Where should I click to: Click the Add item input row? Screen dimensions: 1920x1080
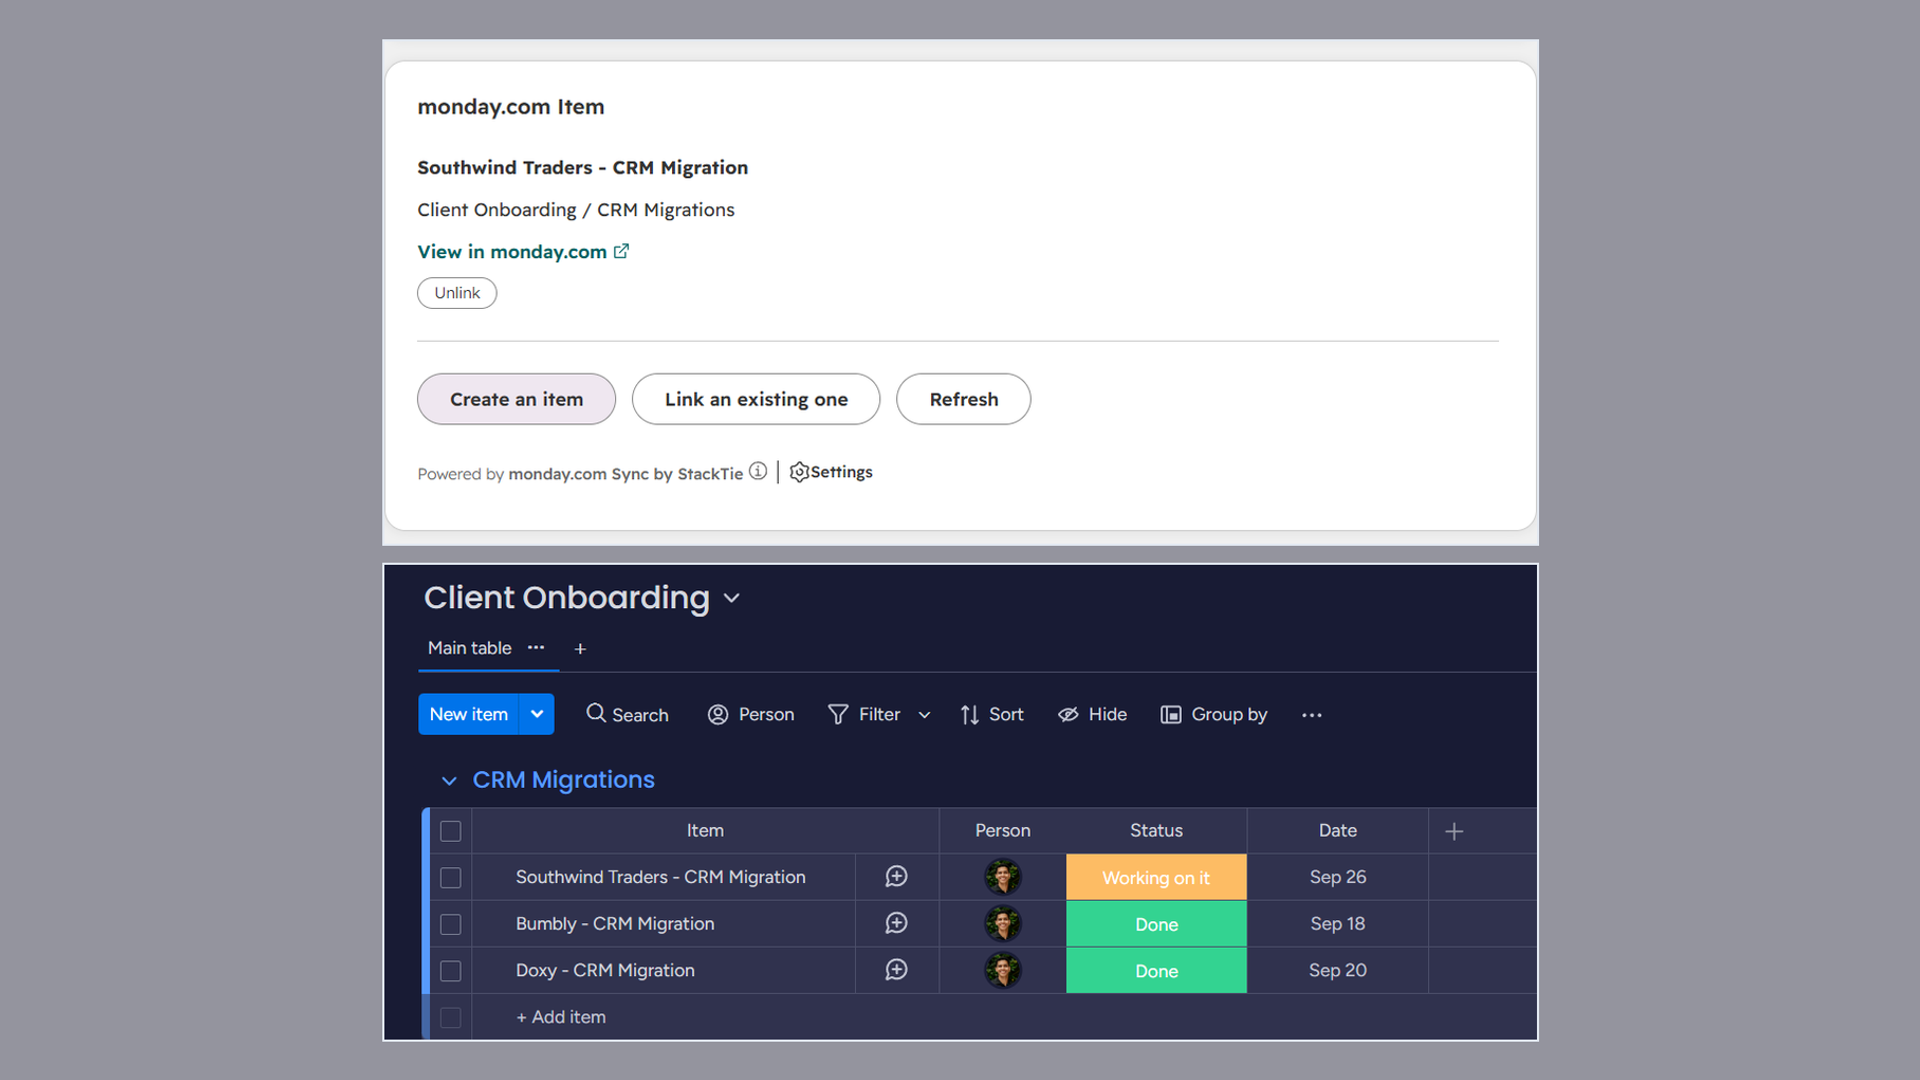click(x=1003, y=1017)
